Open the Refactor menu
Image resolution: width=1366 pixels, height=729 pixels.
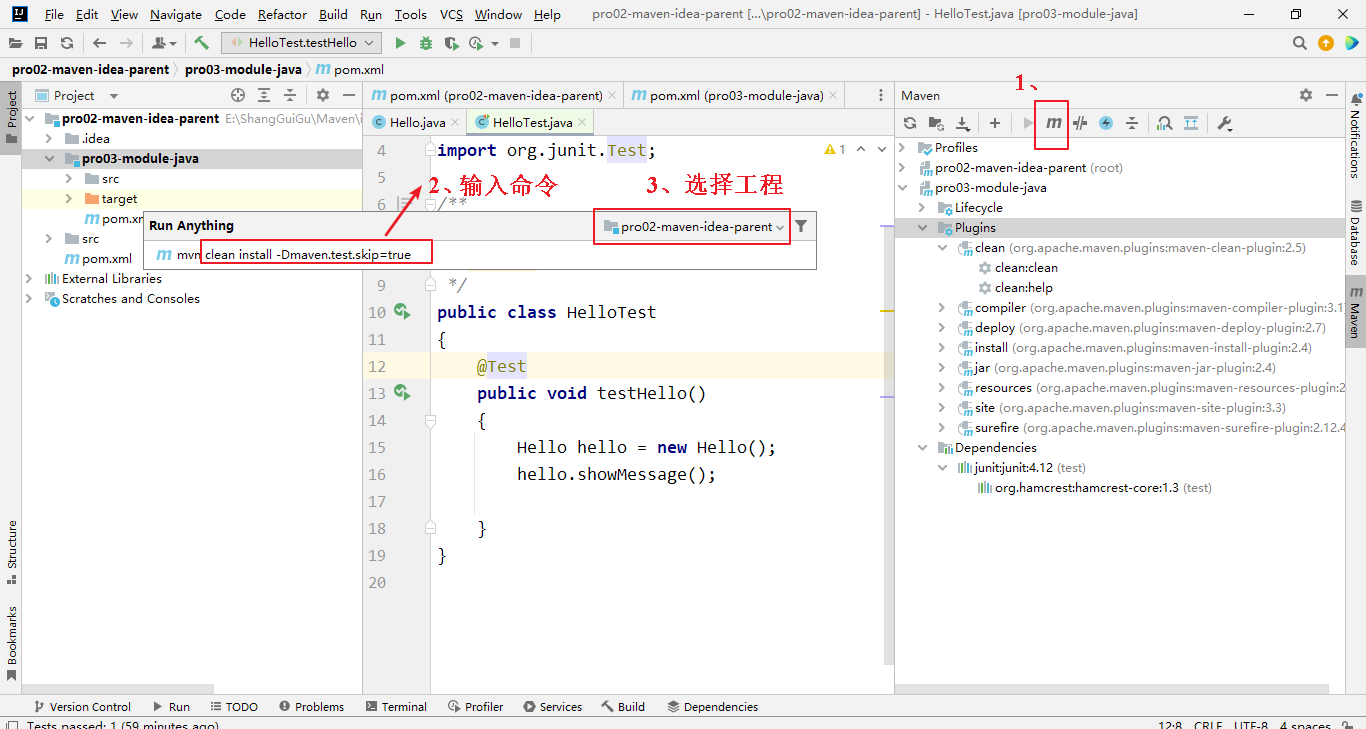[x=282, y=14]
